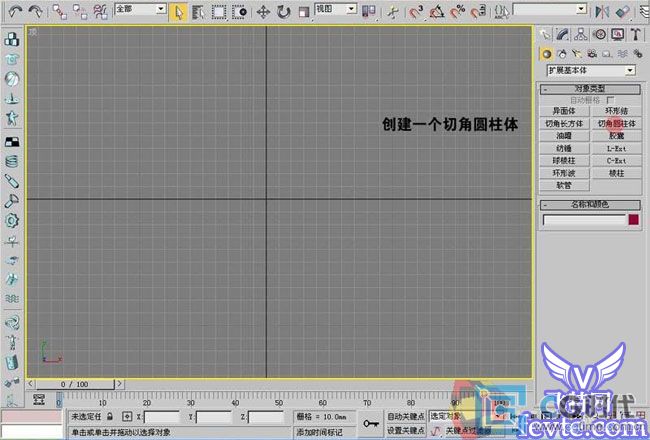Click the 软管 object button
Screen dimensions: 650x440
click(x=564, y=185)
